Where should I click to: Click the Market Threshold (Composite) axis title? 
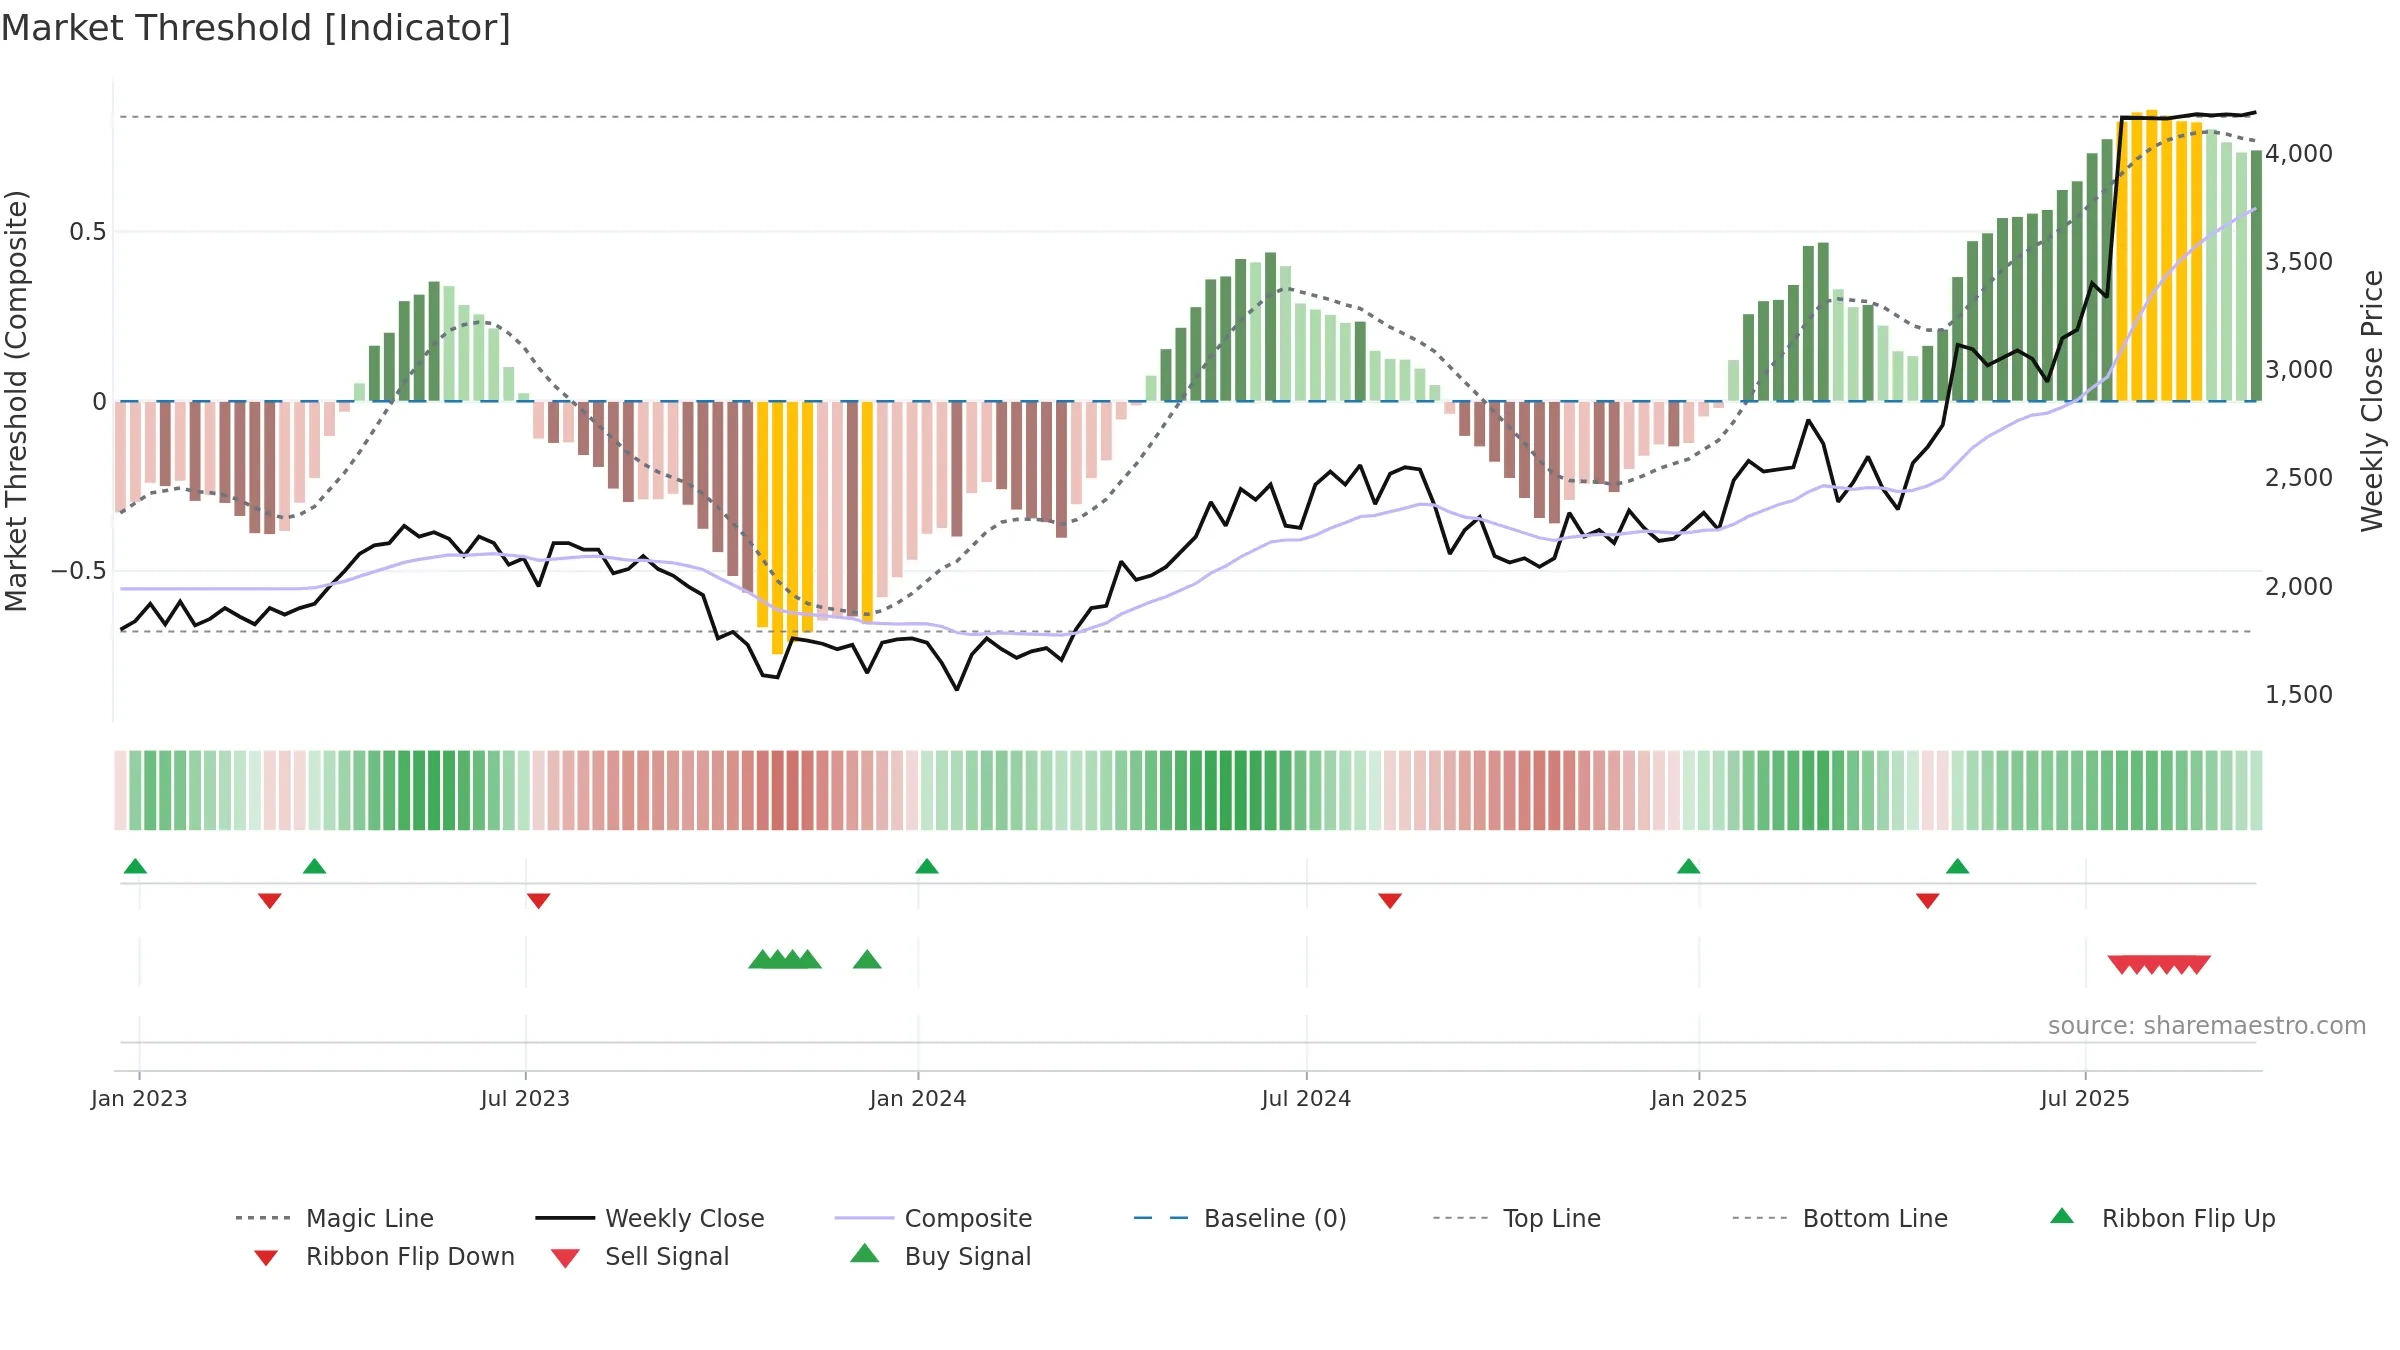click(16, 401)
